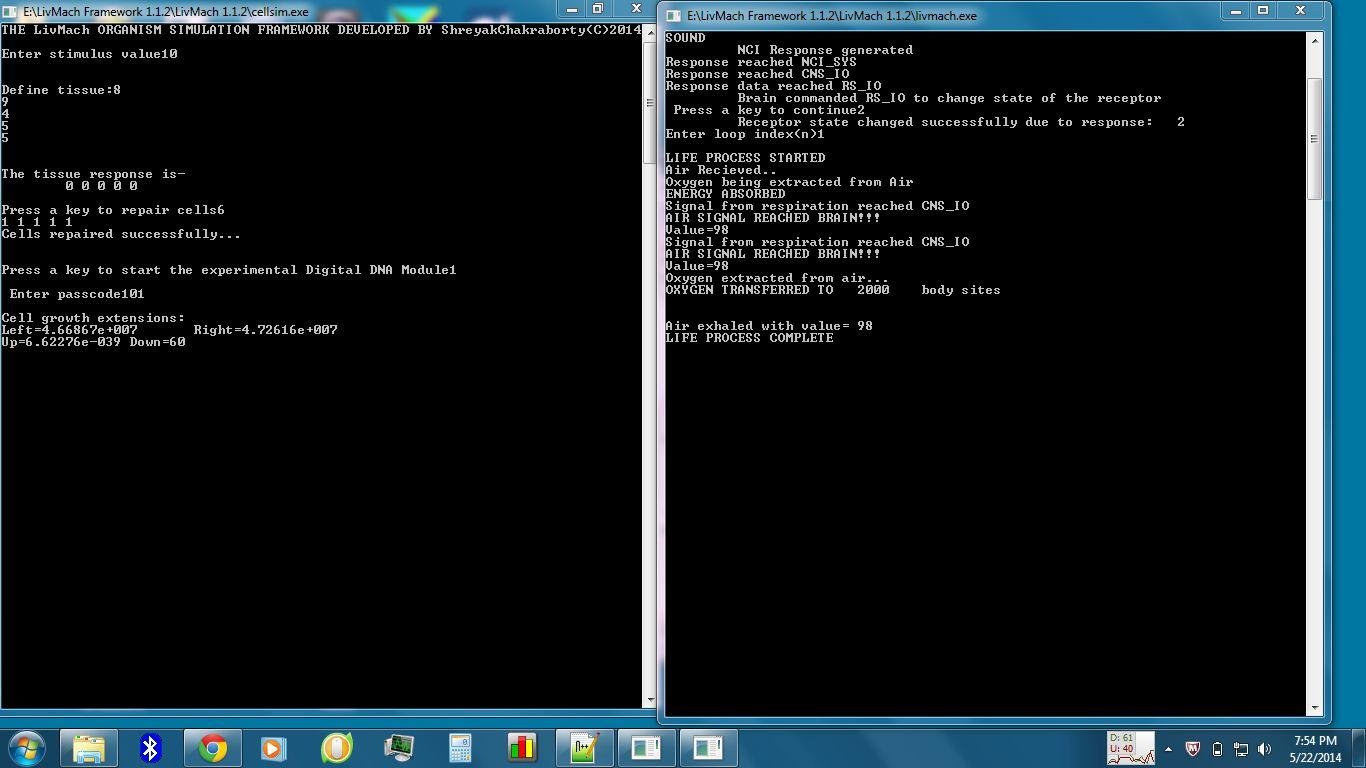
Task: Open the livmach.exe window system menu icon
Action: click(673, 15)
